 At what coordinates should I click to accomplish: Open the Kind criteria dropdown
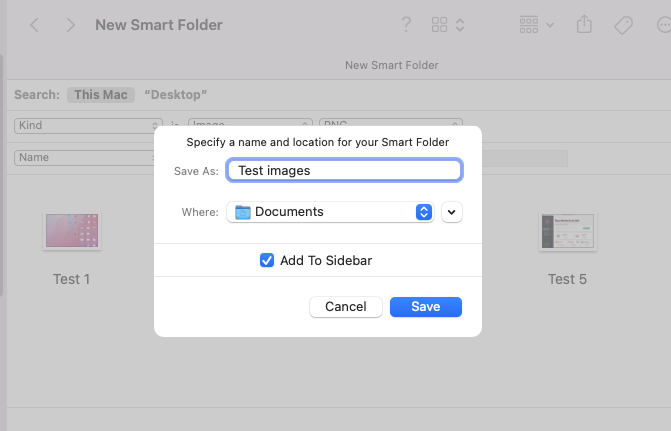pos(88,125)
